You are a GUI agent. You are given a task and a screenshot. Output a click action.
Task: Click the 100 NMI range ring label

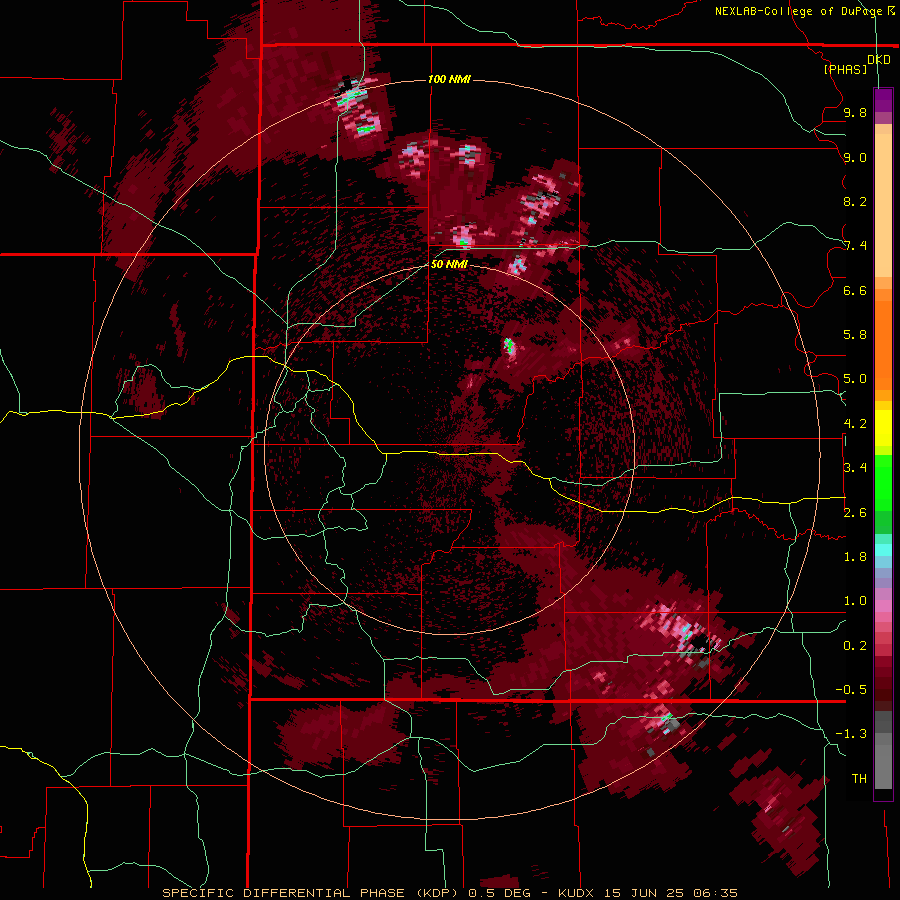click(449, 79)
